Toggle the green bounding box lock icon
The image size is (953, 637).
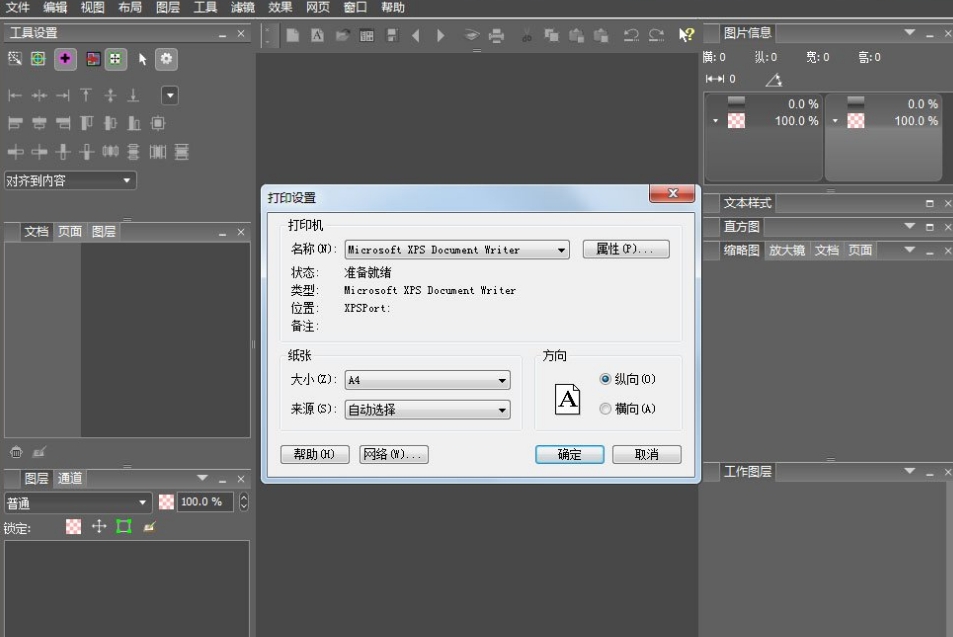[124, 527]
